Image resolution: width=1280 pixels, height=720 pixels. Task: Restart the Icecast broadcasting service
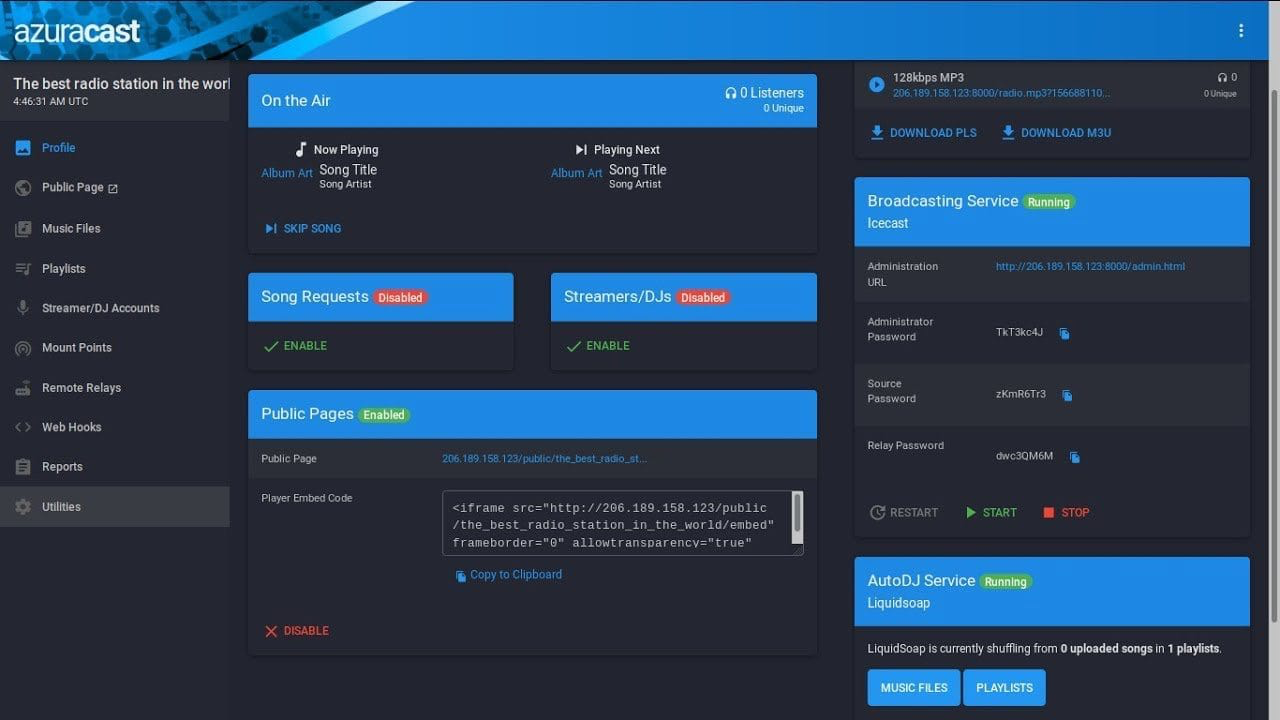(x=904, y=512)
